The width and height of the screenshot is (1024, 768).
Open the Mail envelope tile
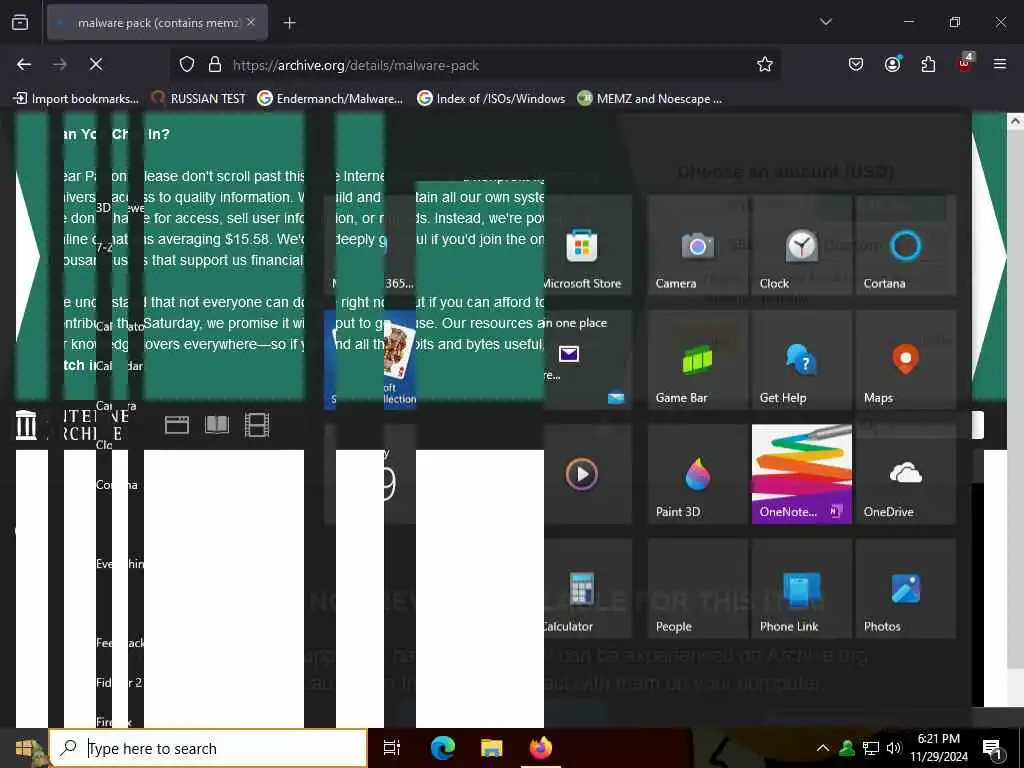tap(587, 360)
